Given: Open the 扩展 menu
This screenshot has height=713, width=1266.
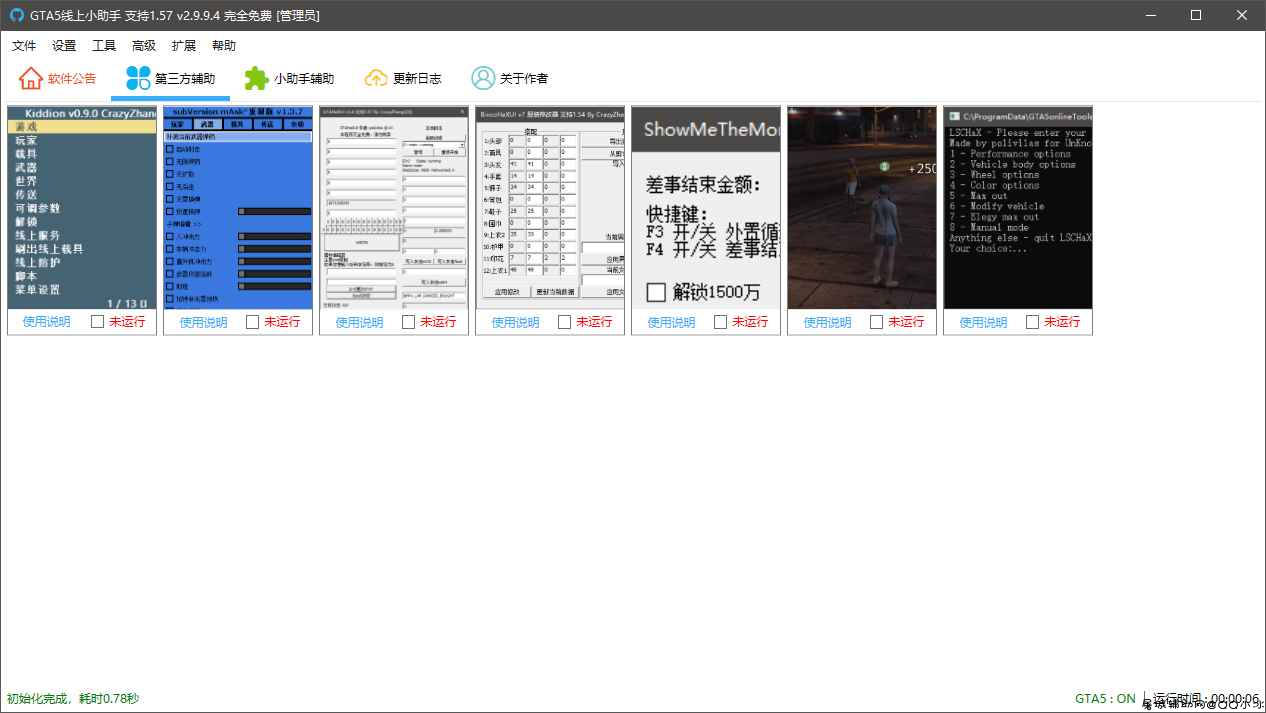Looking at the screenshot, I should click(x=184, y=46).
